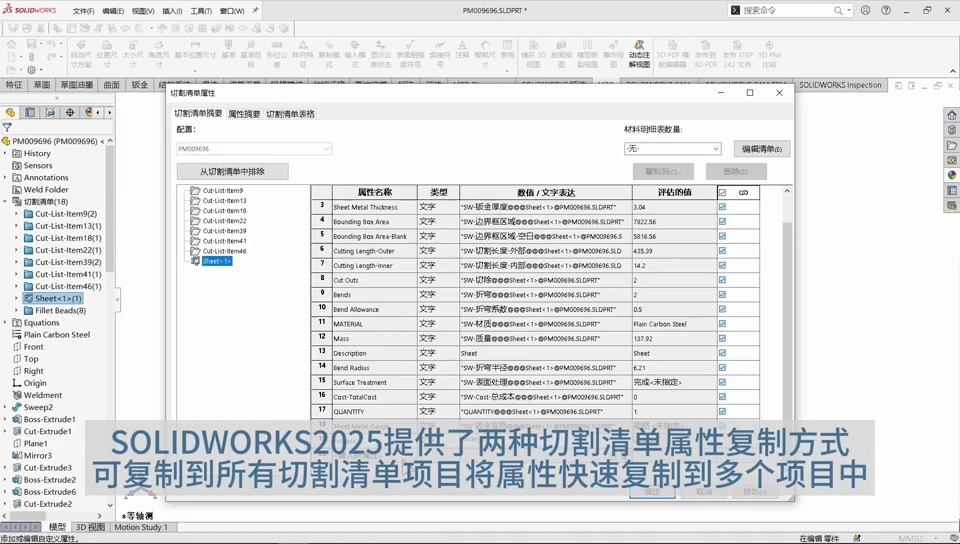Screen dimensions: 960x544
Task: Select the Location Dimension (位置尺寸) tool
Action: point(107,54)
